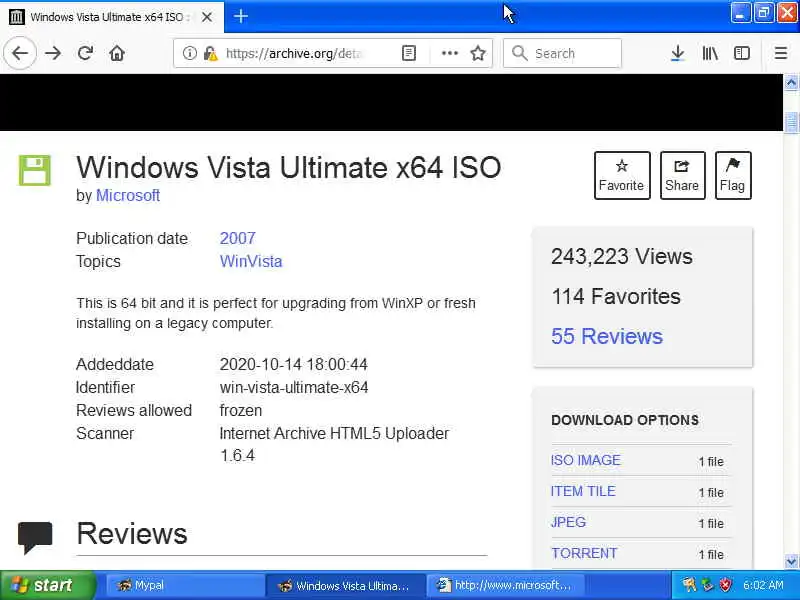Click the red shield security tray icon
The width and height of the screenshot is (800, 600).
coord(725,585)
